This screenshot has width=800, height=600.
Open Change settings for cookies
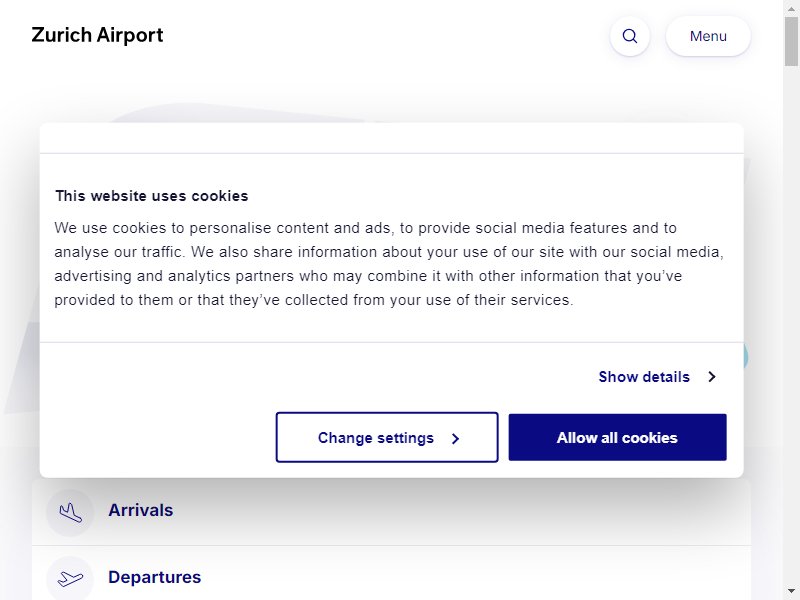387,437
